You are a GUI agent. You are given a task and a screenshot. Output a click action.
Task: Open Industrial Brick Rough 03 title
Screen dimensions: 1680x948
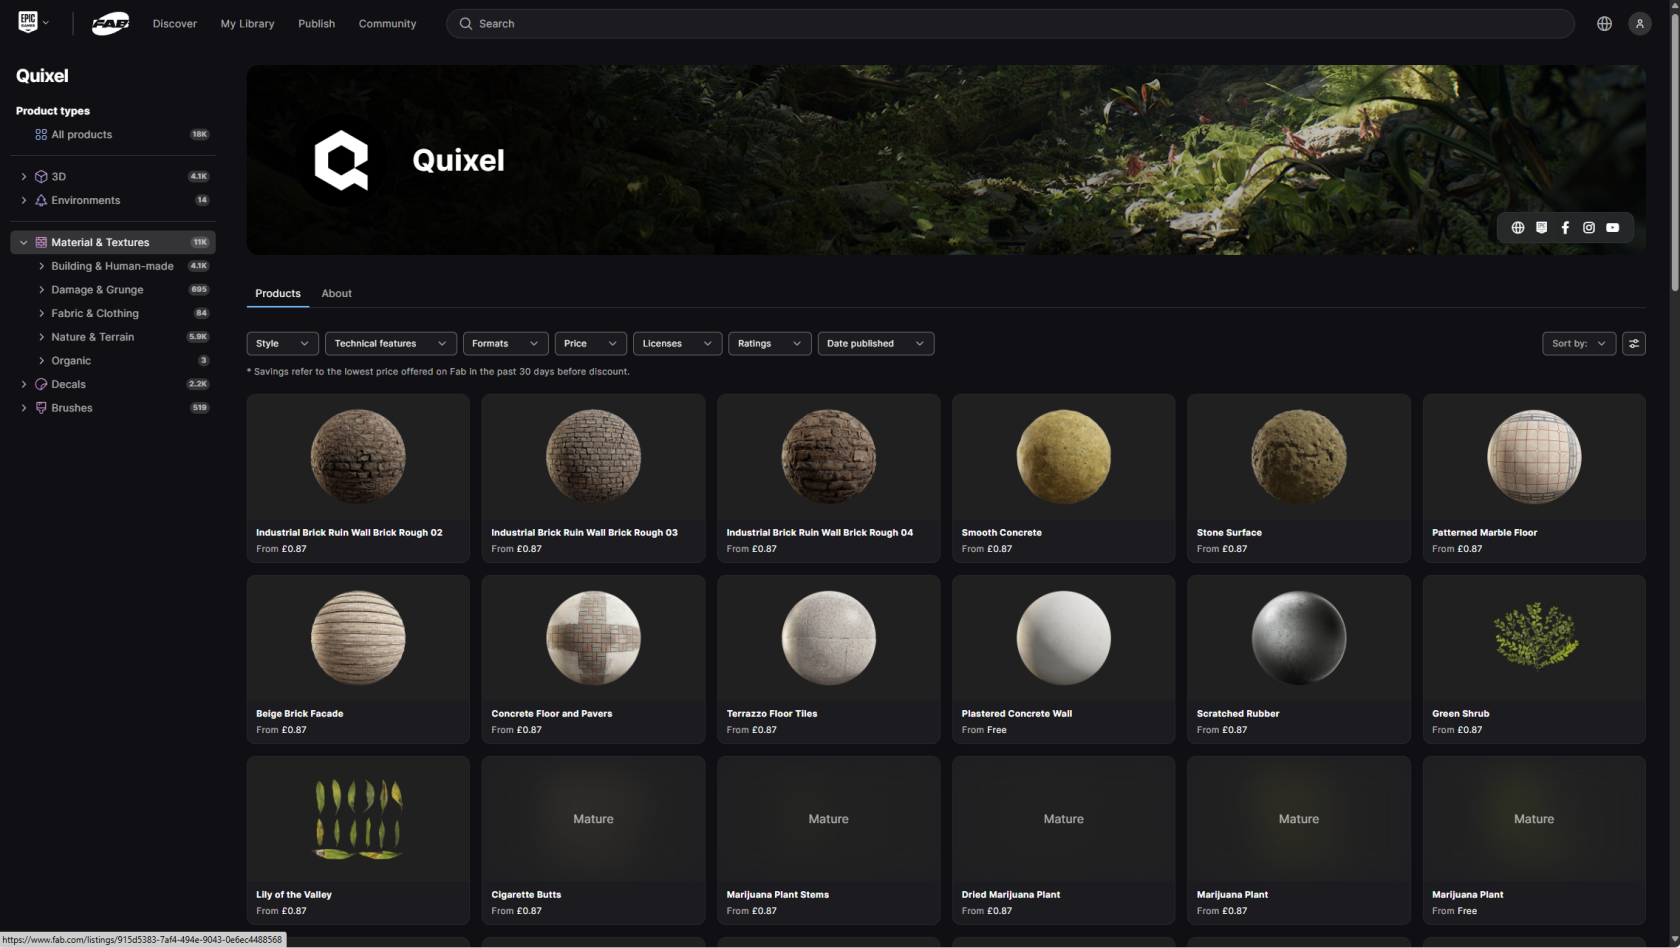[x=584, y=533]
